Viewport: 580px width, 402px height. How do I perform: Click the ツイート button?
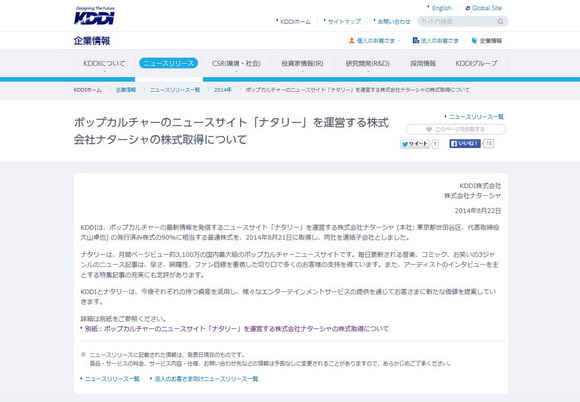click(x=415, y=144)
